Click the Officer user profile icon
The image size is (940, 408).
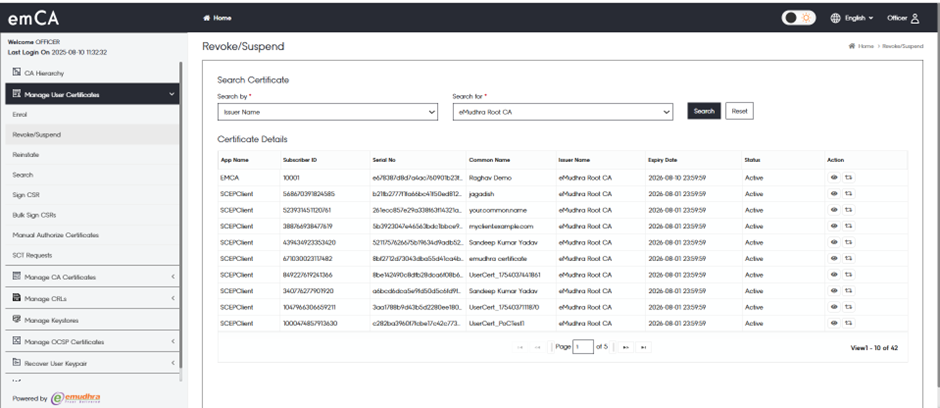[914, 18]
